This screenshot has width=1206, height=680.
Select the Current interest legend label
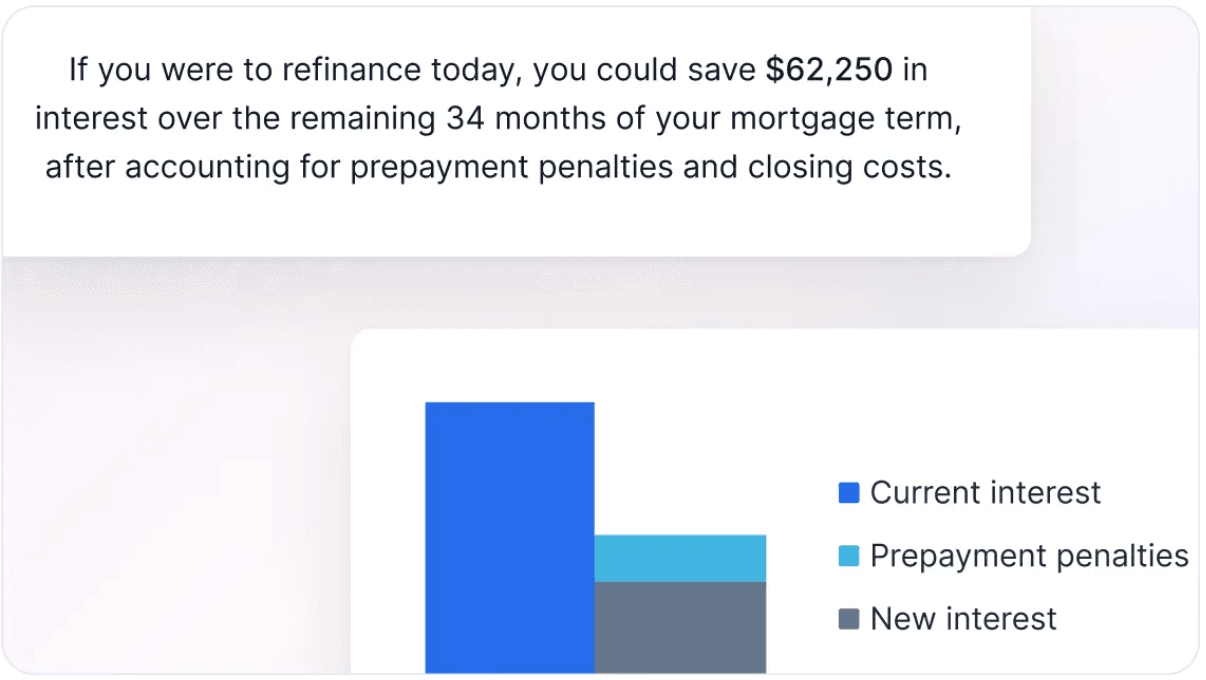[x=985, y=492]
